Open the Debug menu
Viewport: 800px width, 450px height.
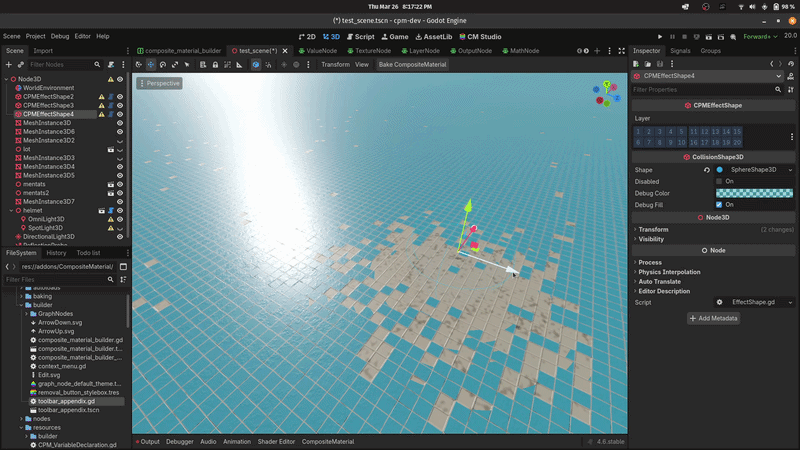pyautogui.click(x=61, y=36)
